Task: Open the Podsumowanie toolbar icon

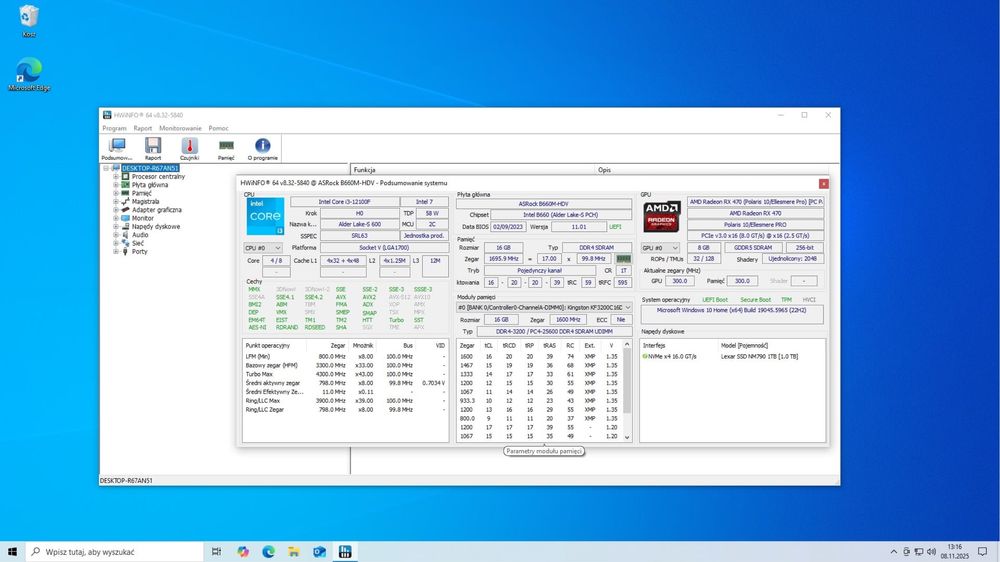Action: [116, 148]
